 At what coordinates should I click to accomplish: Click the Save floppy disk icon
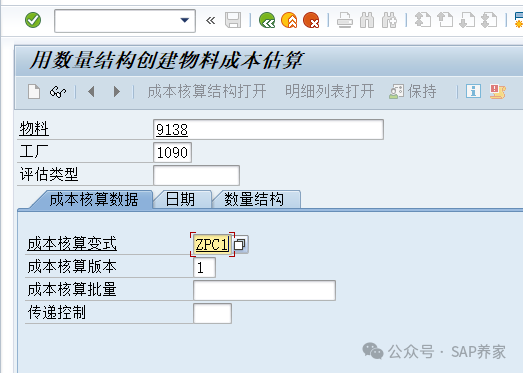(233, 20)
